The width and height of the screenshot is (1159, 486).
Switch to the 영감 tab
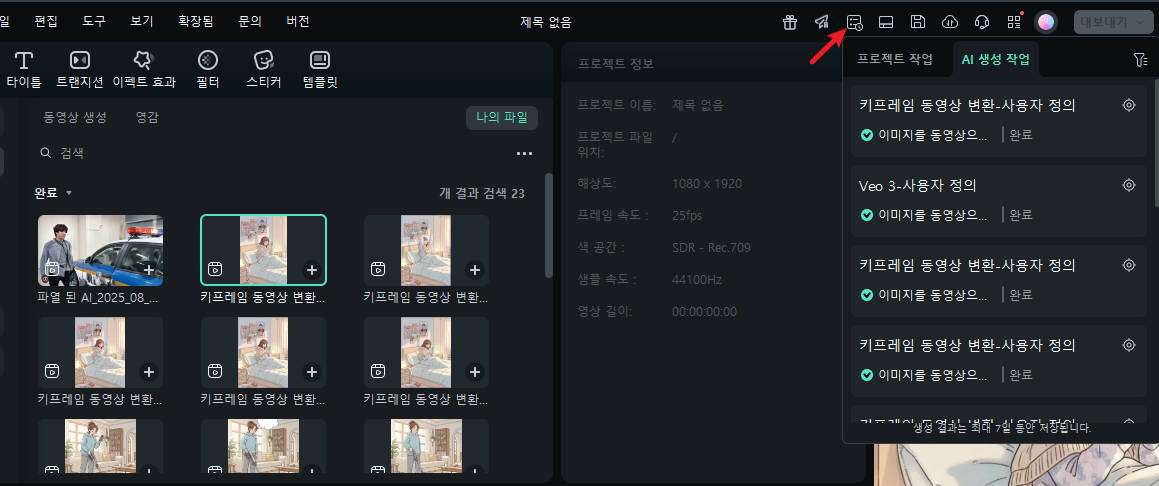tap(147, 117)
